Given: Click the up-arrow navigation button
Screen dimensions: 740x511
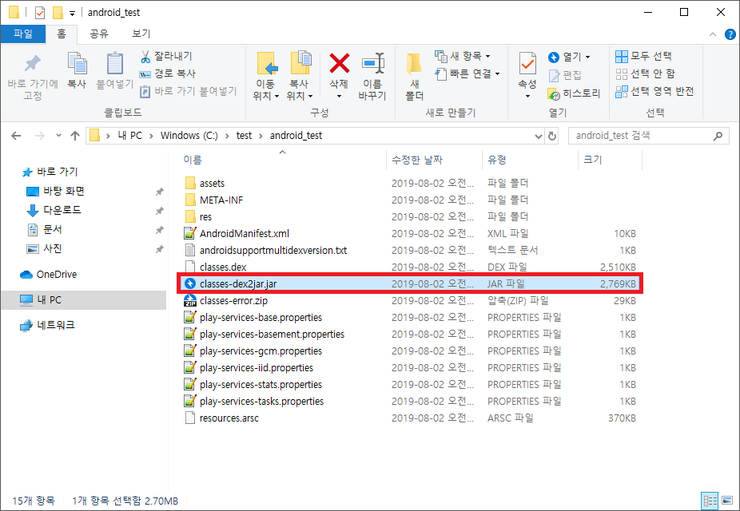Looking at the screenshot, I should point(69,135).
